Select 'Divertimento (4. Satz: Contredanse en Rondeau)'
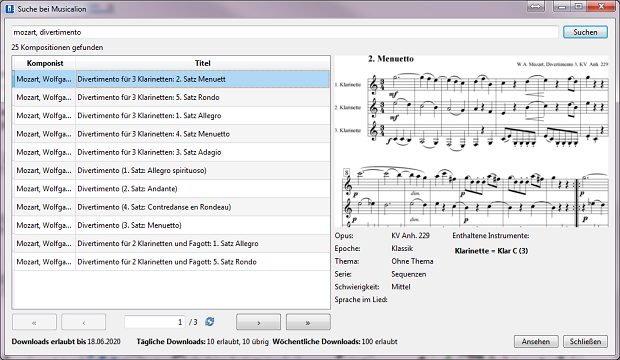 click(x=171, y=207)
